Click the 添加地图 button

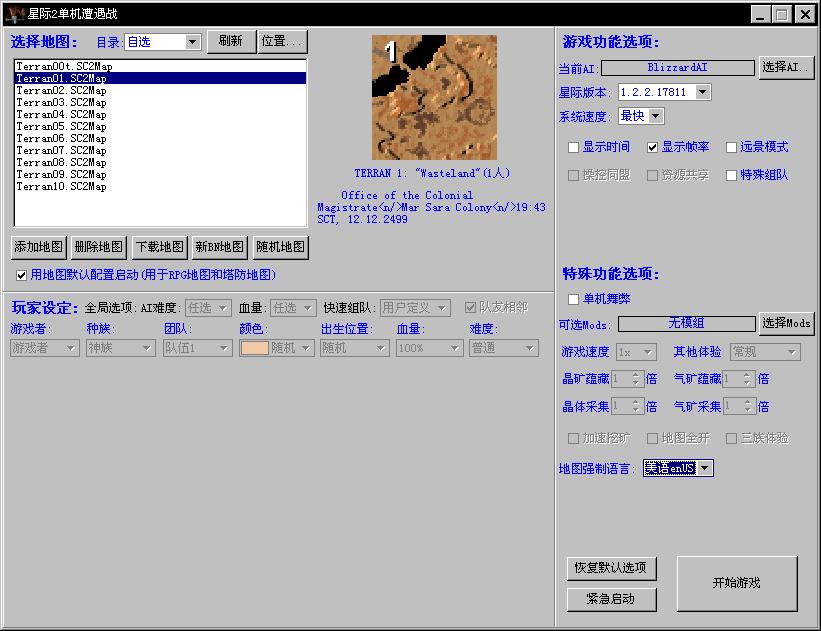click(39, 247)
